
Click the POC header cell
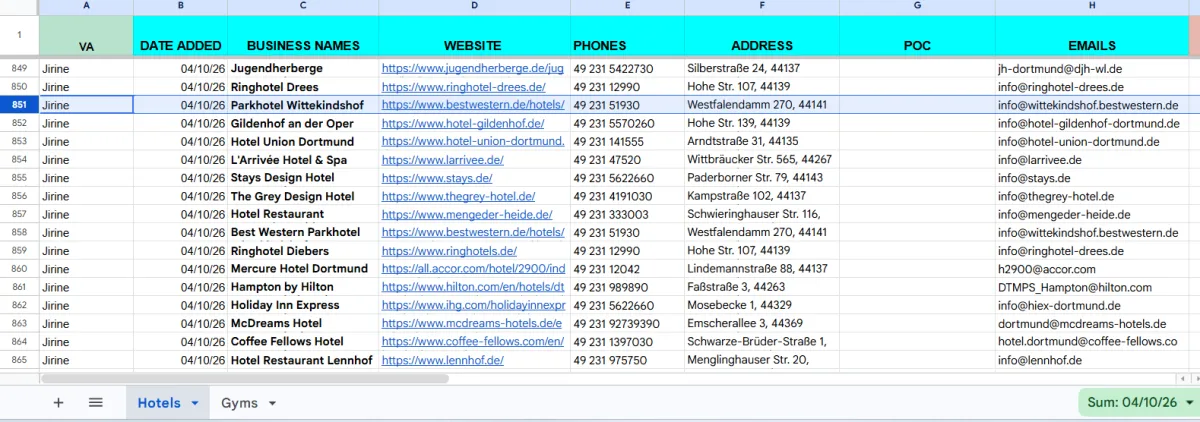coord(917,36)
